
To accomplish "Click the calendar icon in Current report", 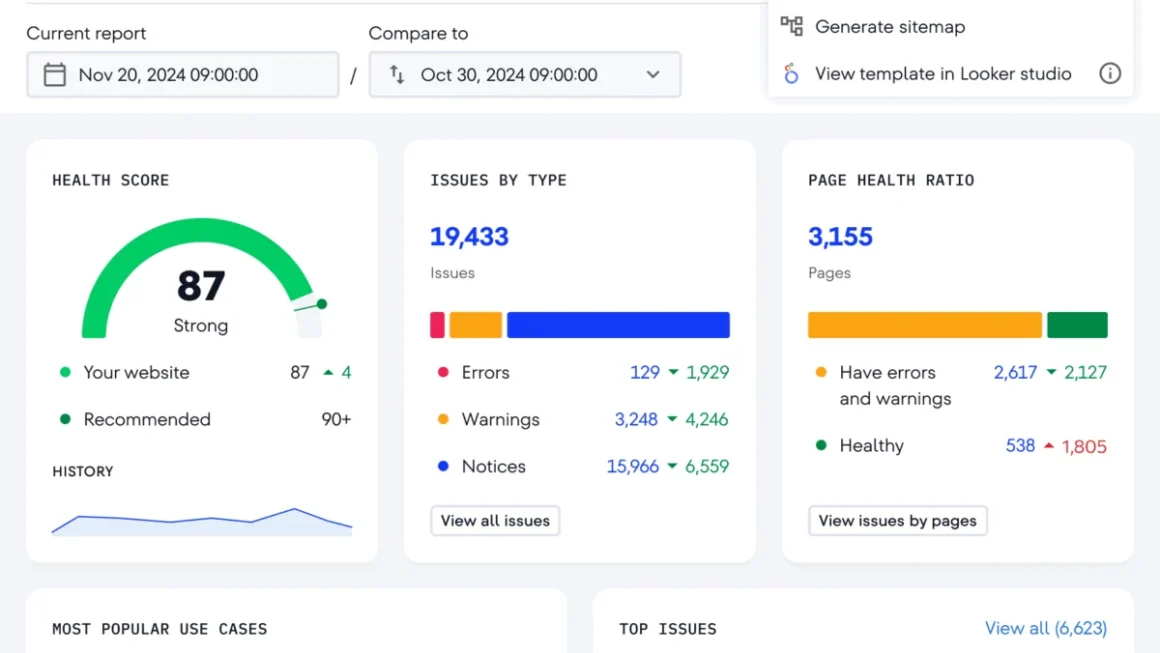I will pos(54,75).
